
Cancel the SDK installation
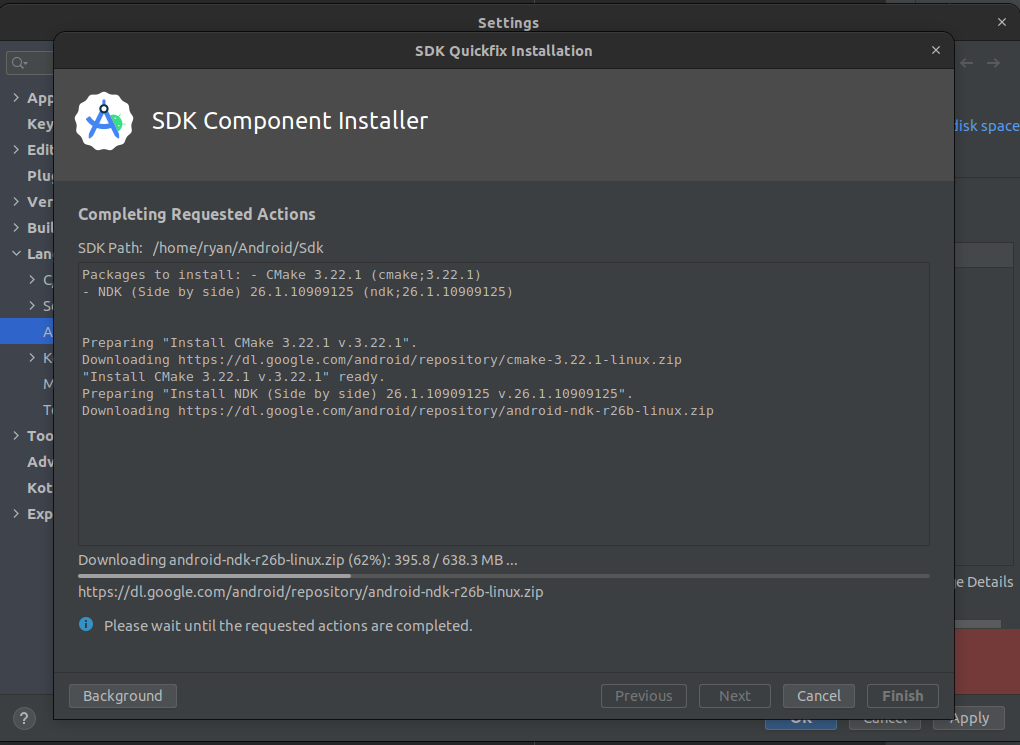(818, 696)
